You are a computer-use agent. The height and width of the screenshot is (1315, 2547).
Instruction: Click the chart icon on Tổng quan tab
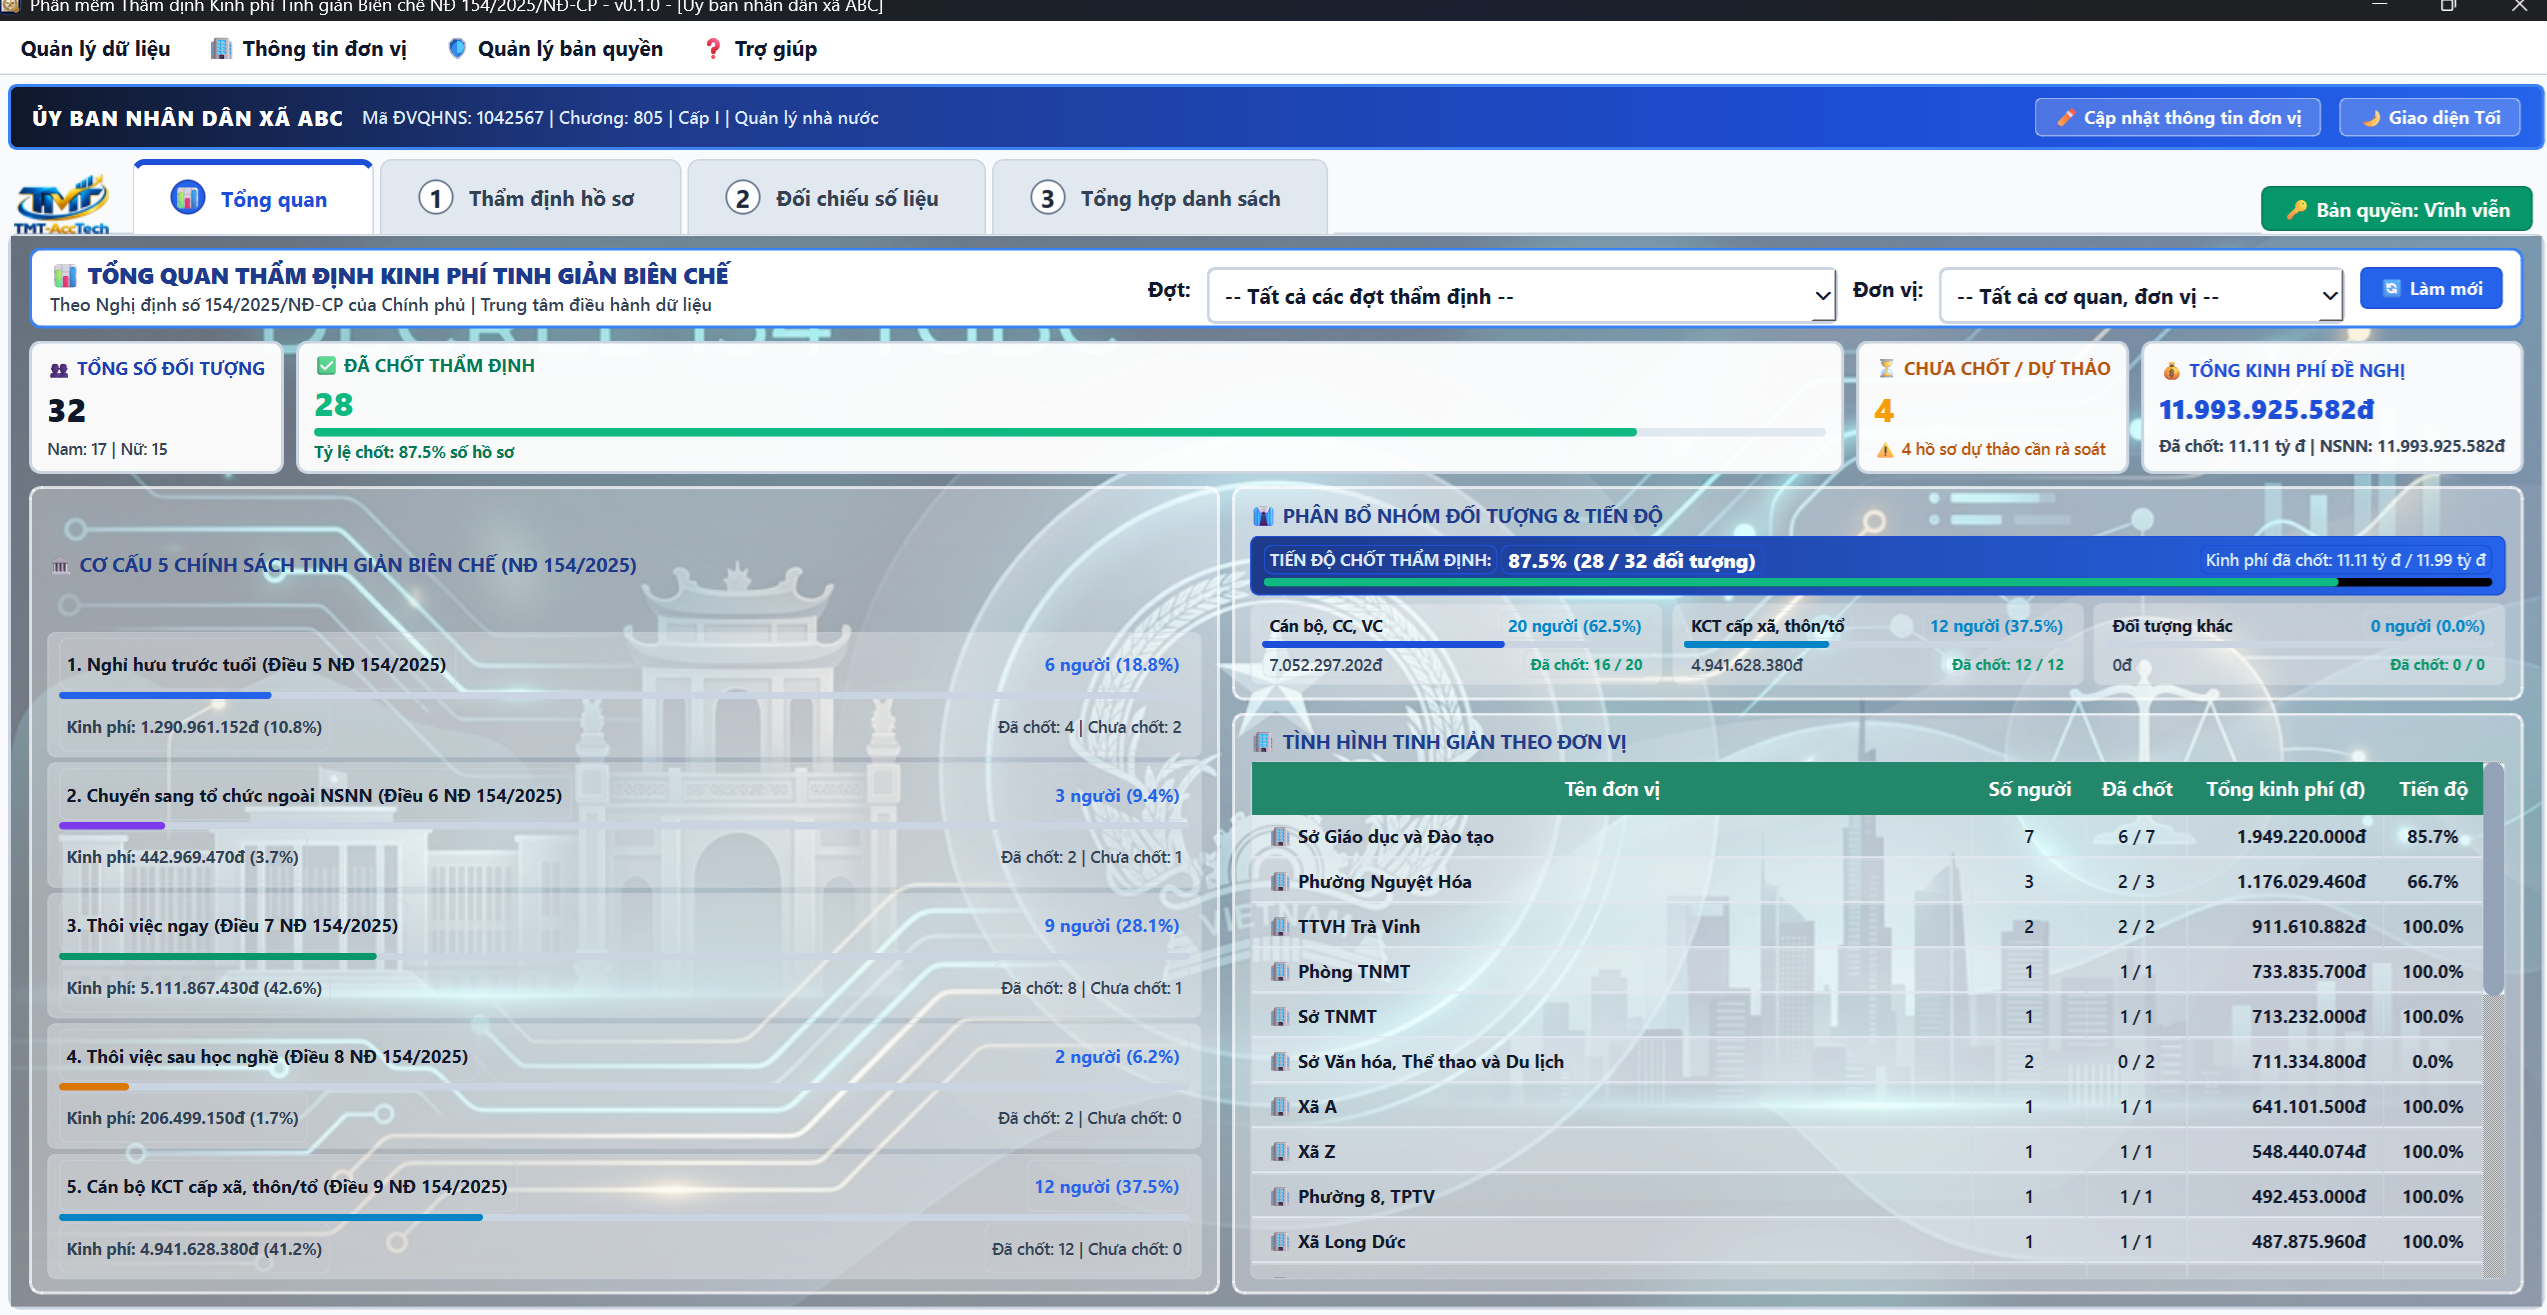tap(188, 198)
